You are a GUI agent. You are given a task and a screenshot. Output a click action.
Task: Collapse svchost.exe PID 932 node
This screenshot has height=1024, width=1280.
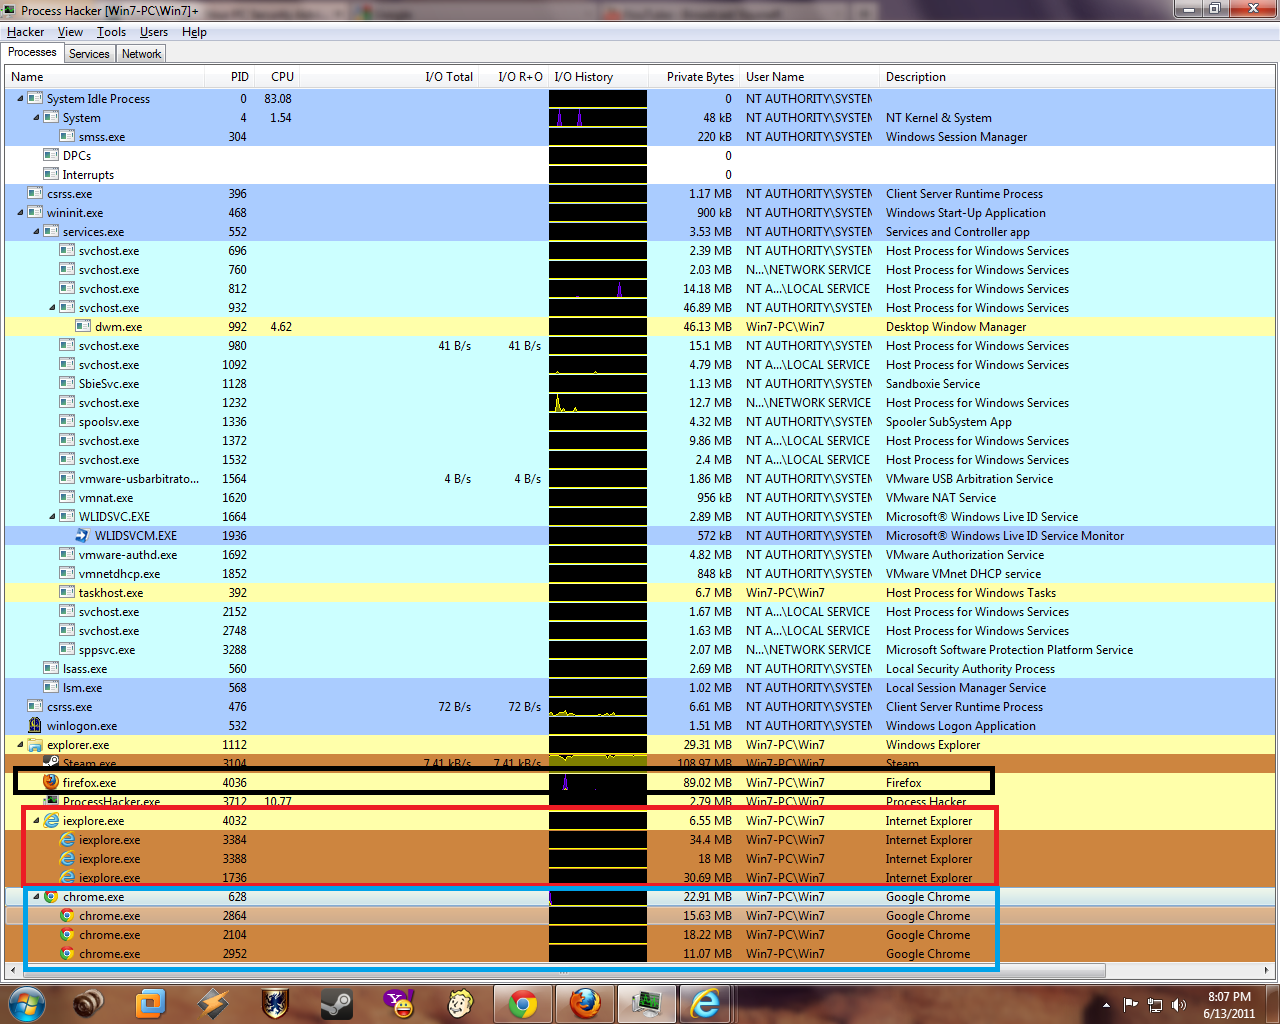coord(52,308)
